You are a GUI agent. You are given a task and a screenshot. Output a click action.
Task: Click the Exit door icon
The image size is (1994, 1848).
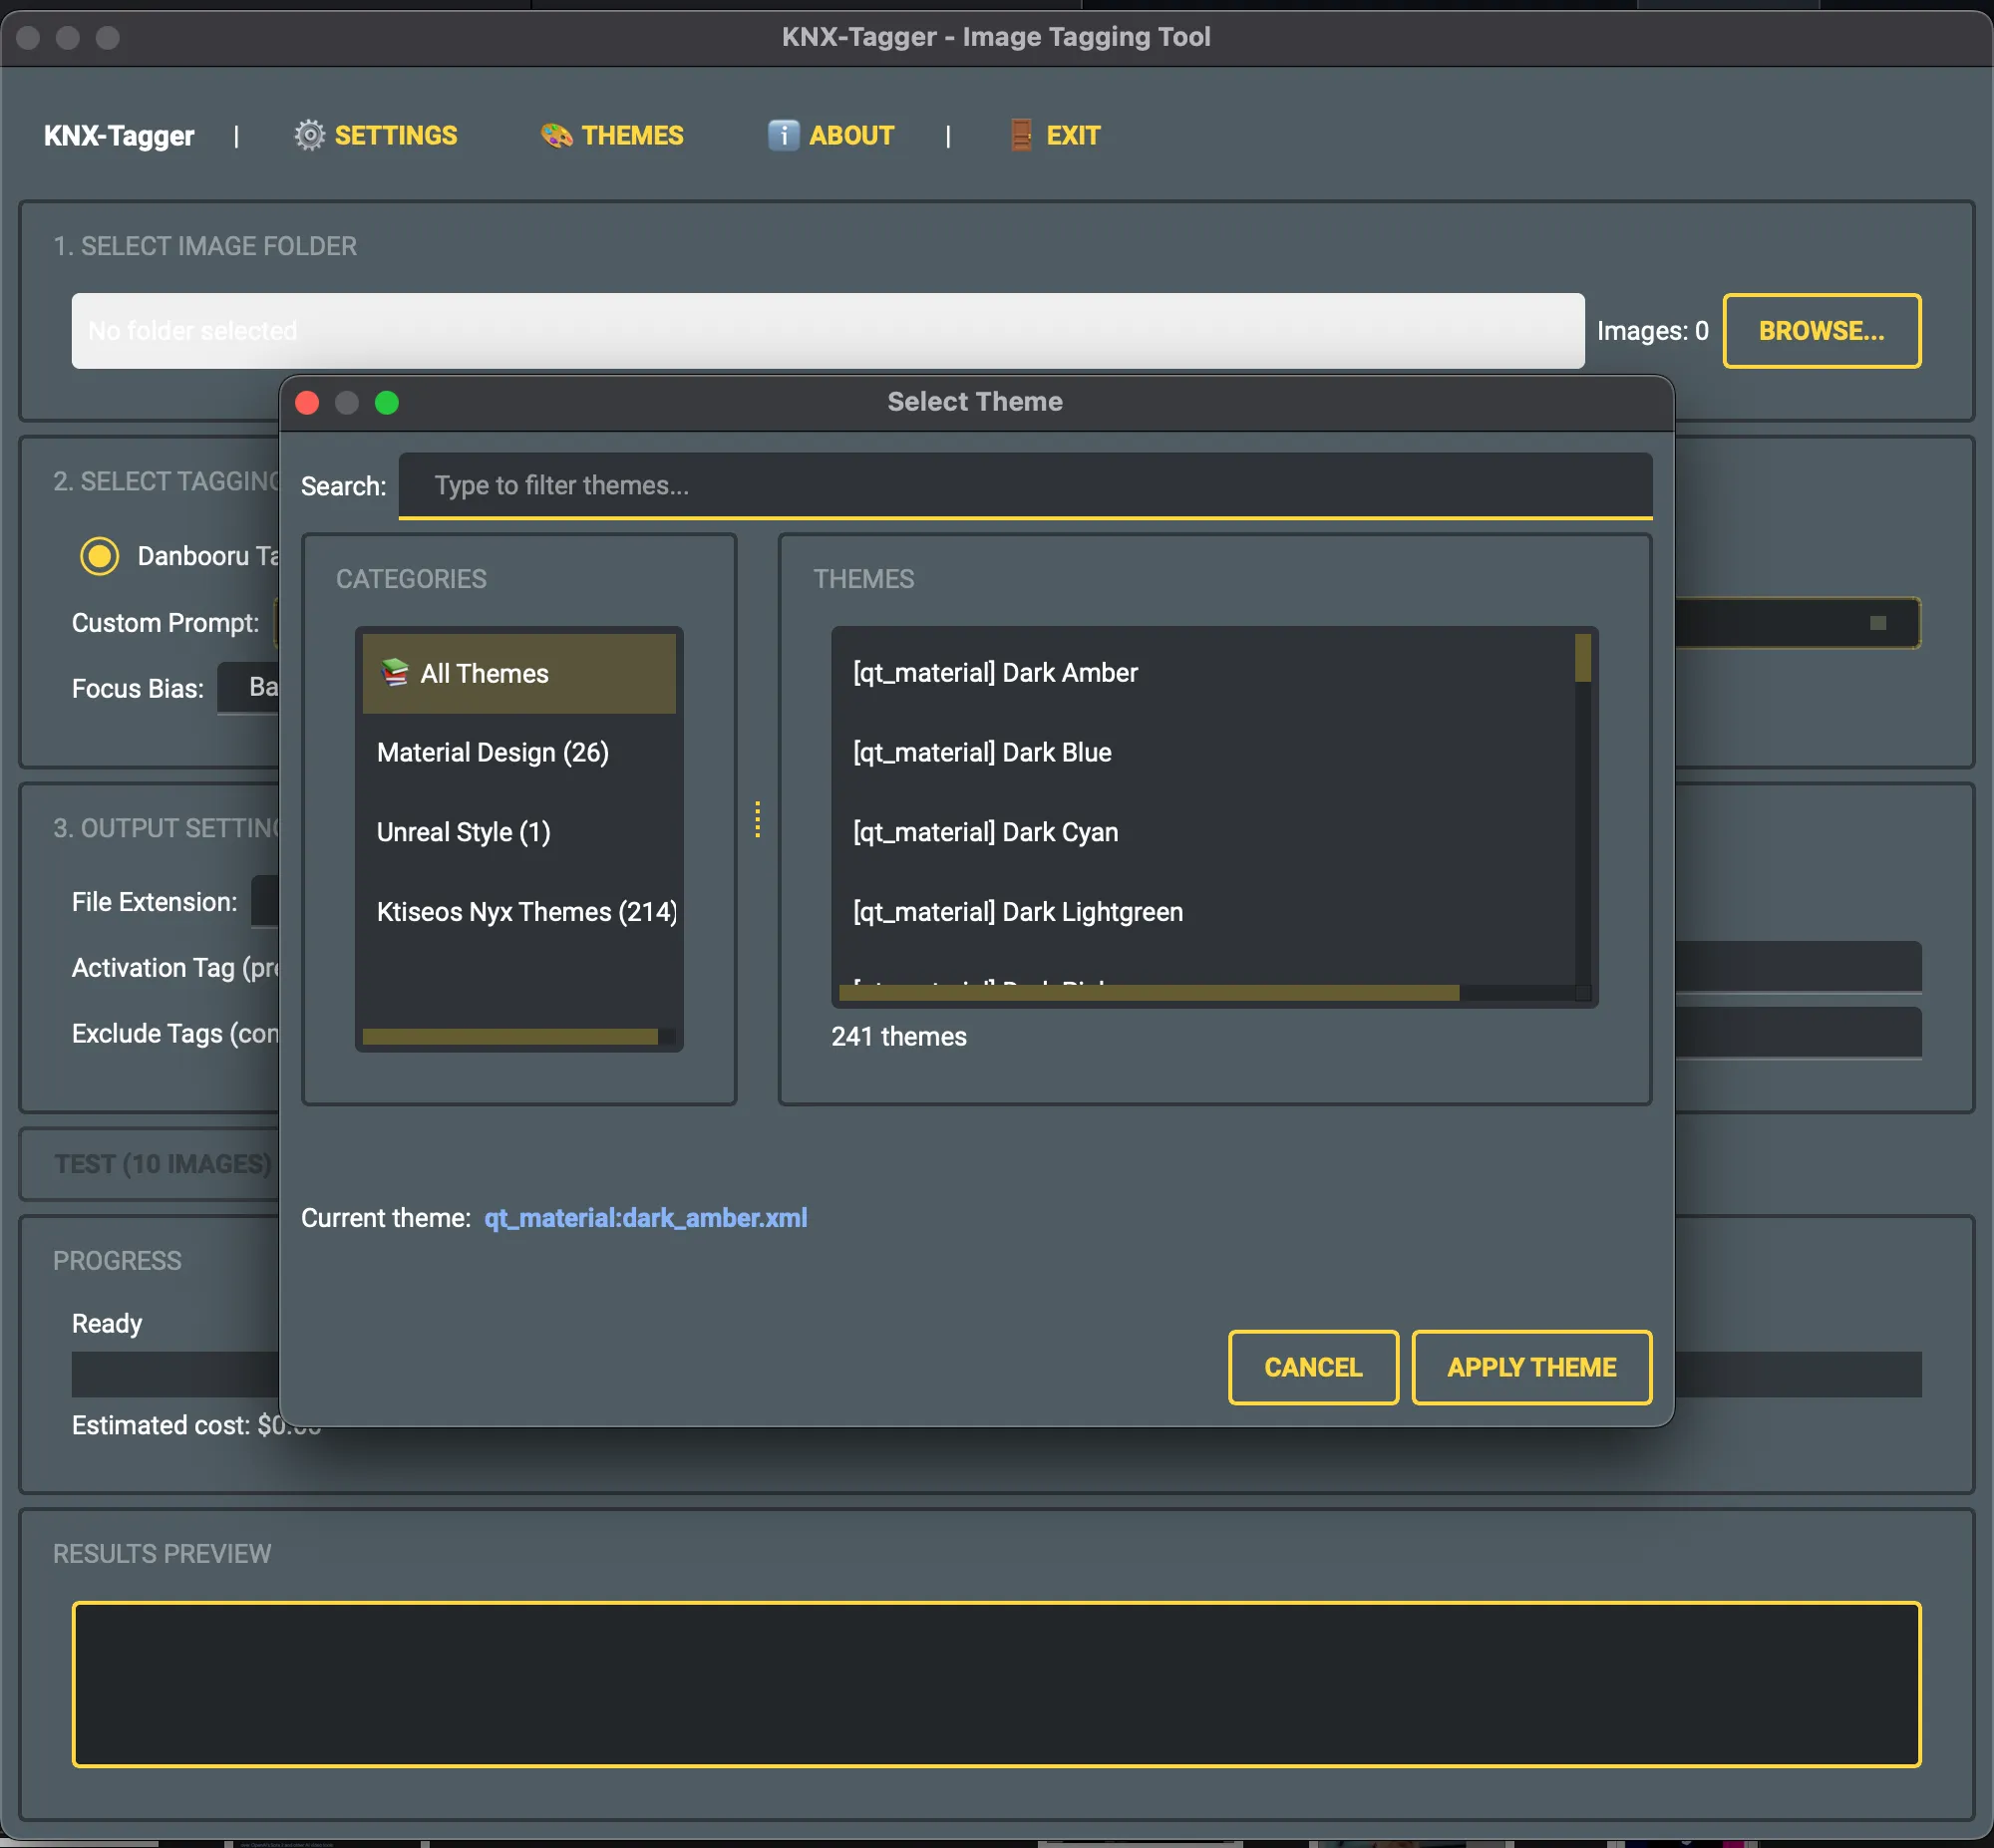point(1020,135)
